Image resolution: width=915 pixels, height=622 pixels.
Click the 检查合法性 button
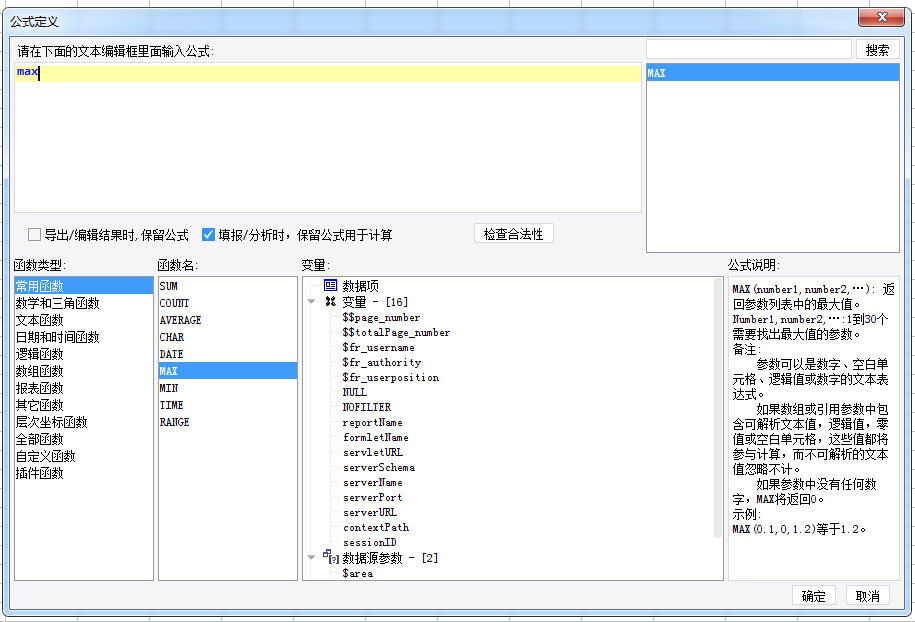pos(514,234)
